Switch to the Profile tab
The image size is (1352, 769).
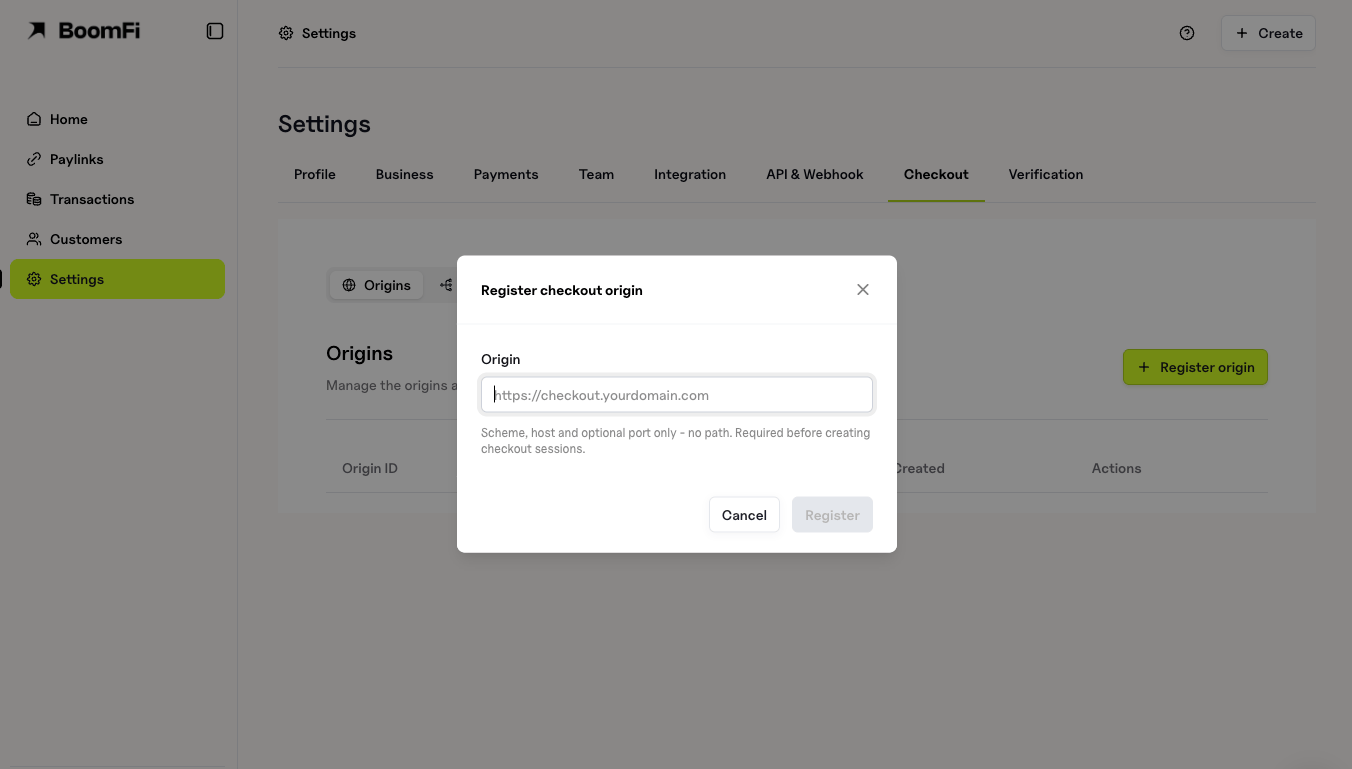(315, 174)
